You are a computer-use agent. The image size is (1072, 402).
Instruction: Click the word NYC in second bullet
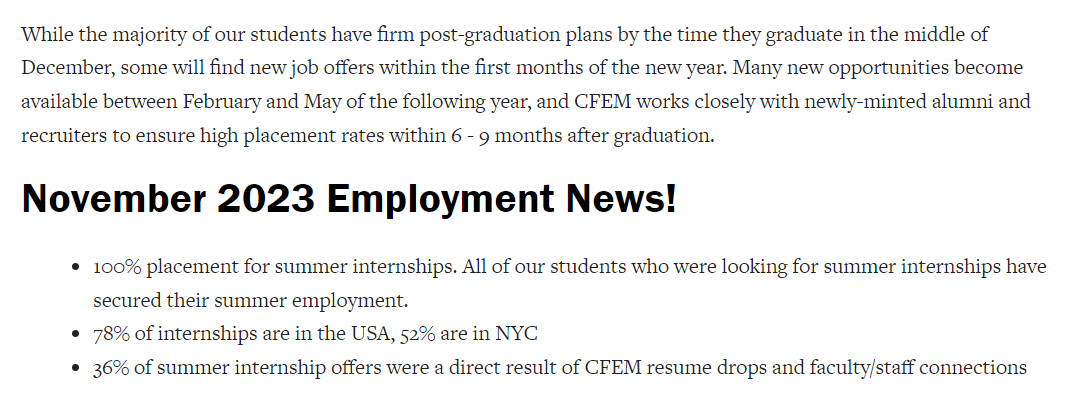click(516, 334)
